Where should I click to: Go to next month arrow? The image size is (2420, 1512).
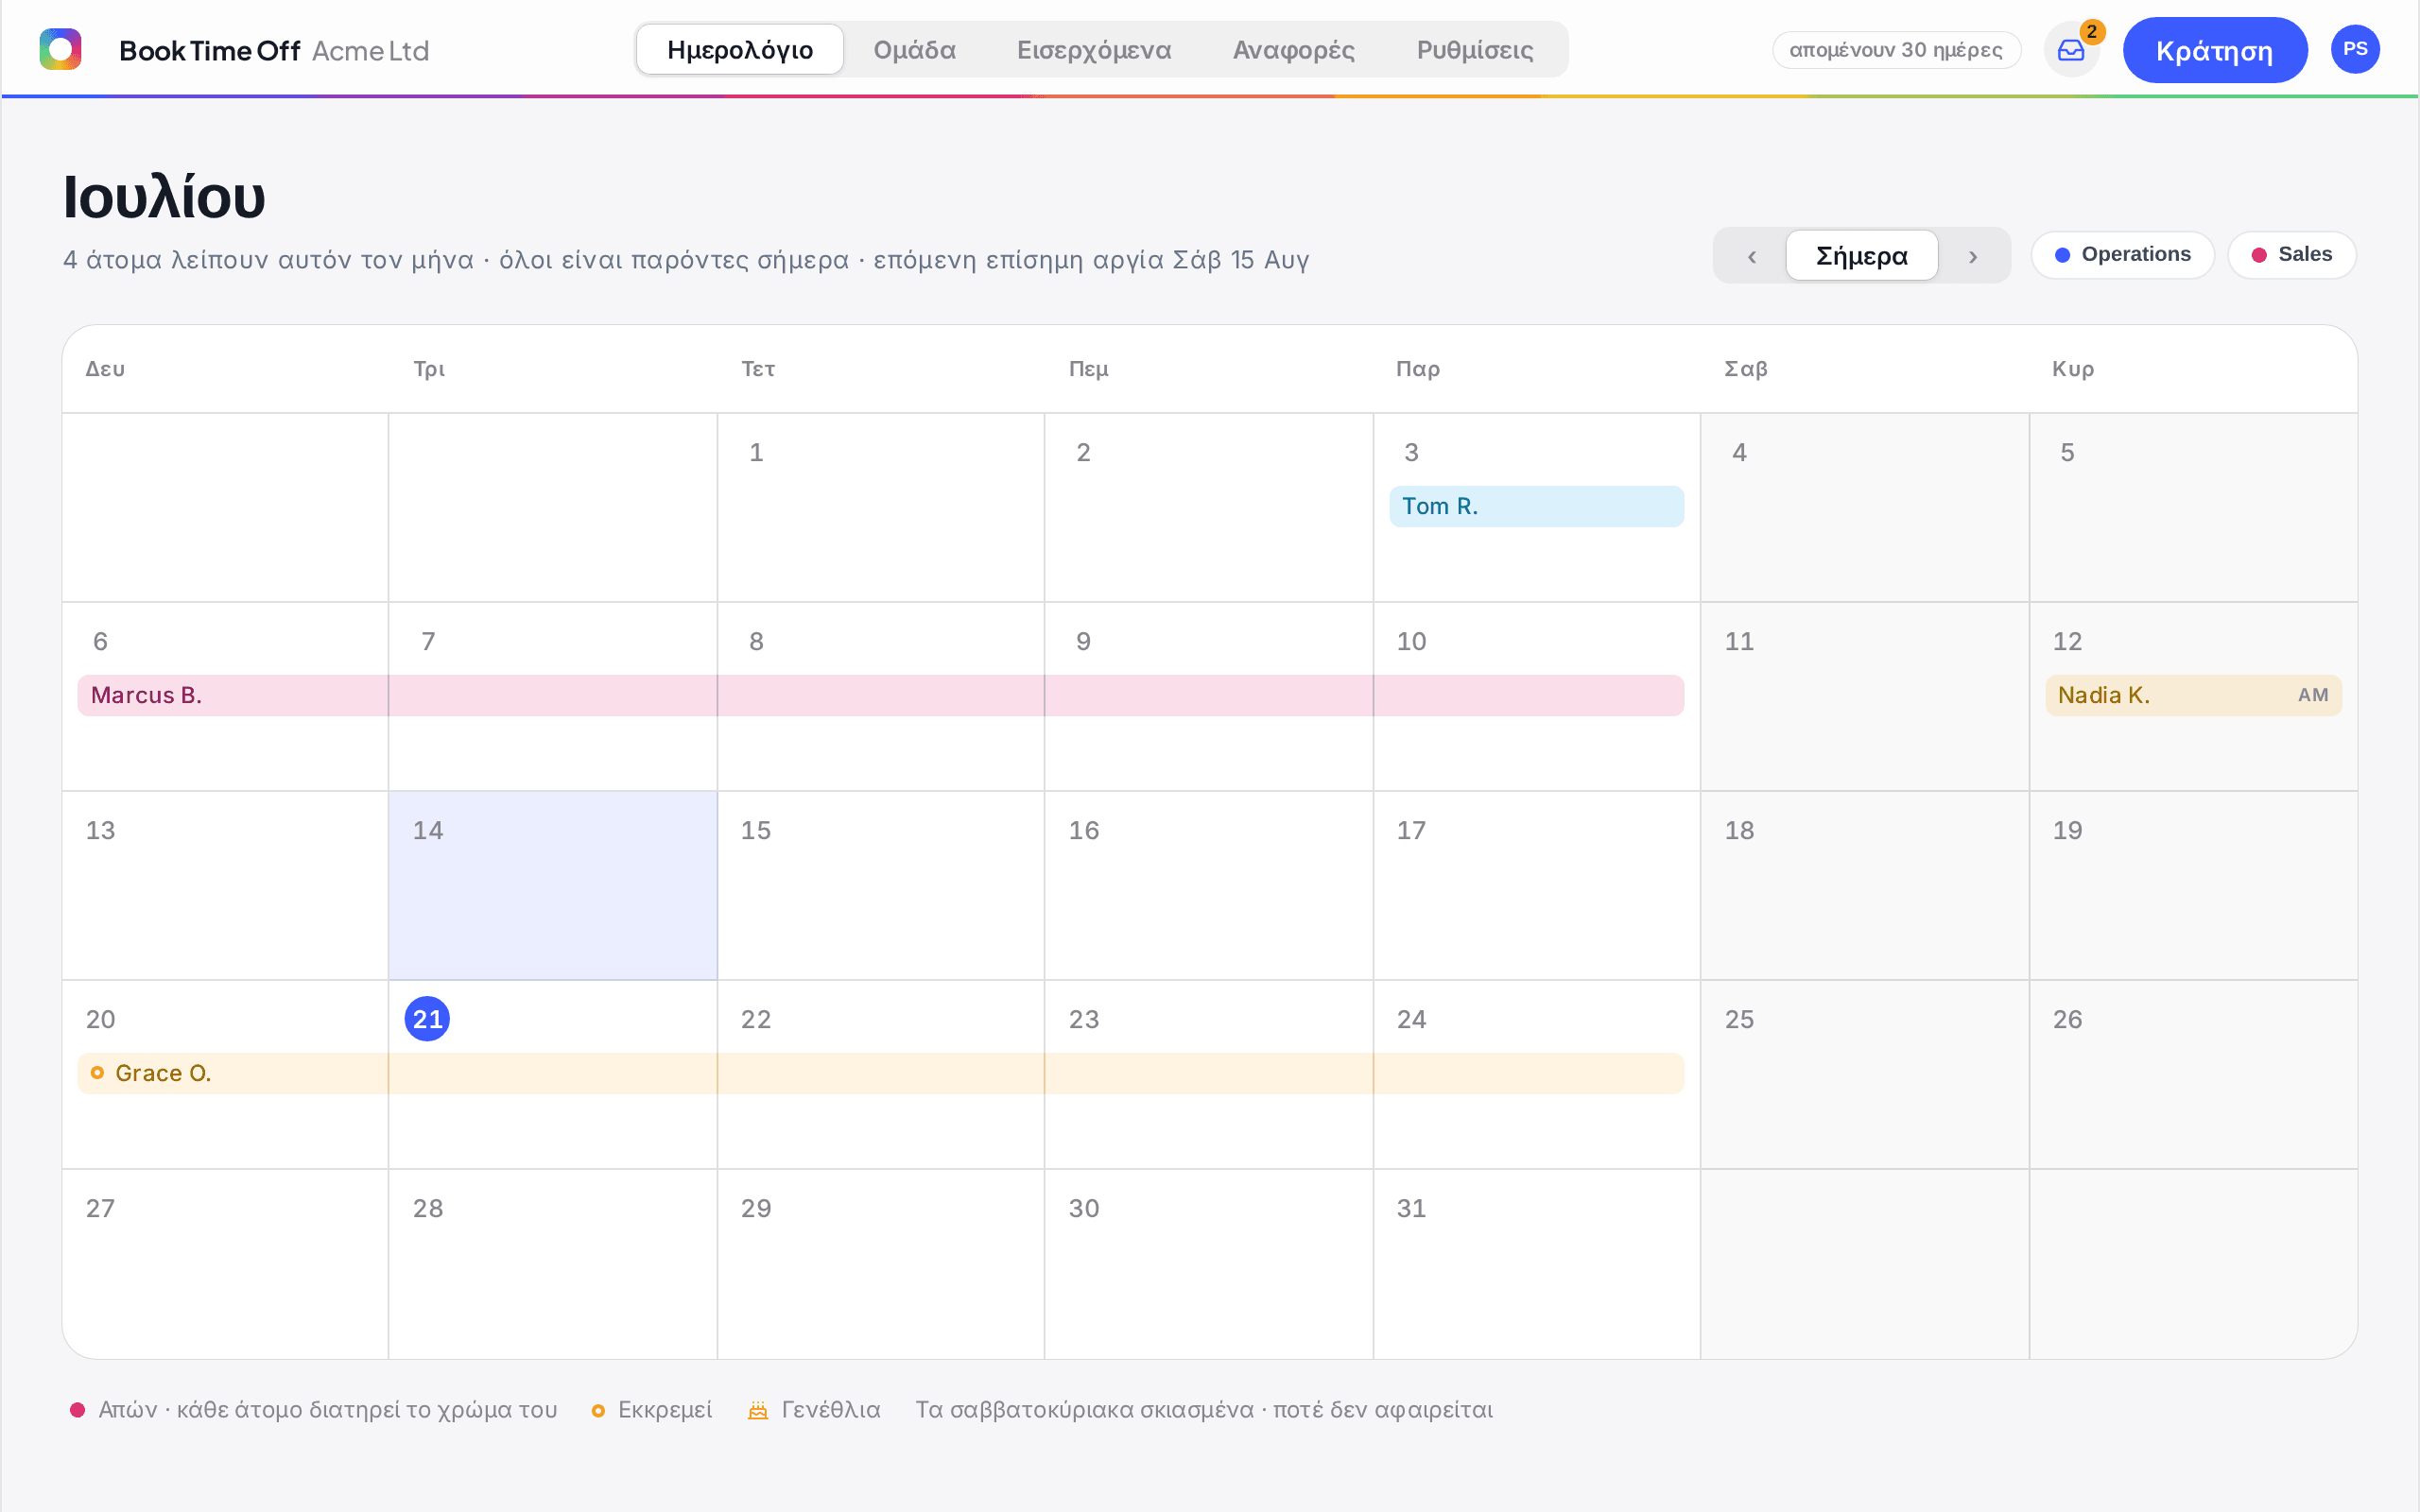[1973, 256]
